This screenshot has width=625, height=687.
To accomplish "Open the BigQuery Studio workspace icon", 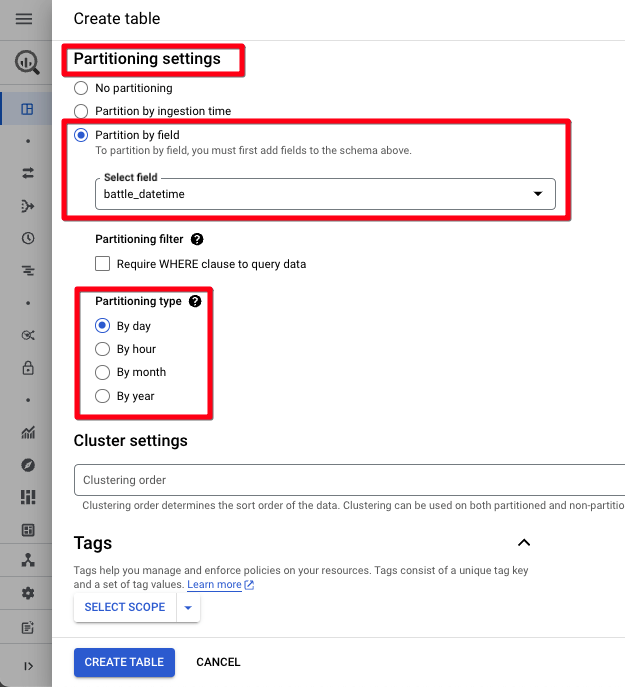I will [x=27, y=109].
